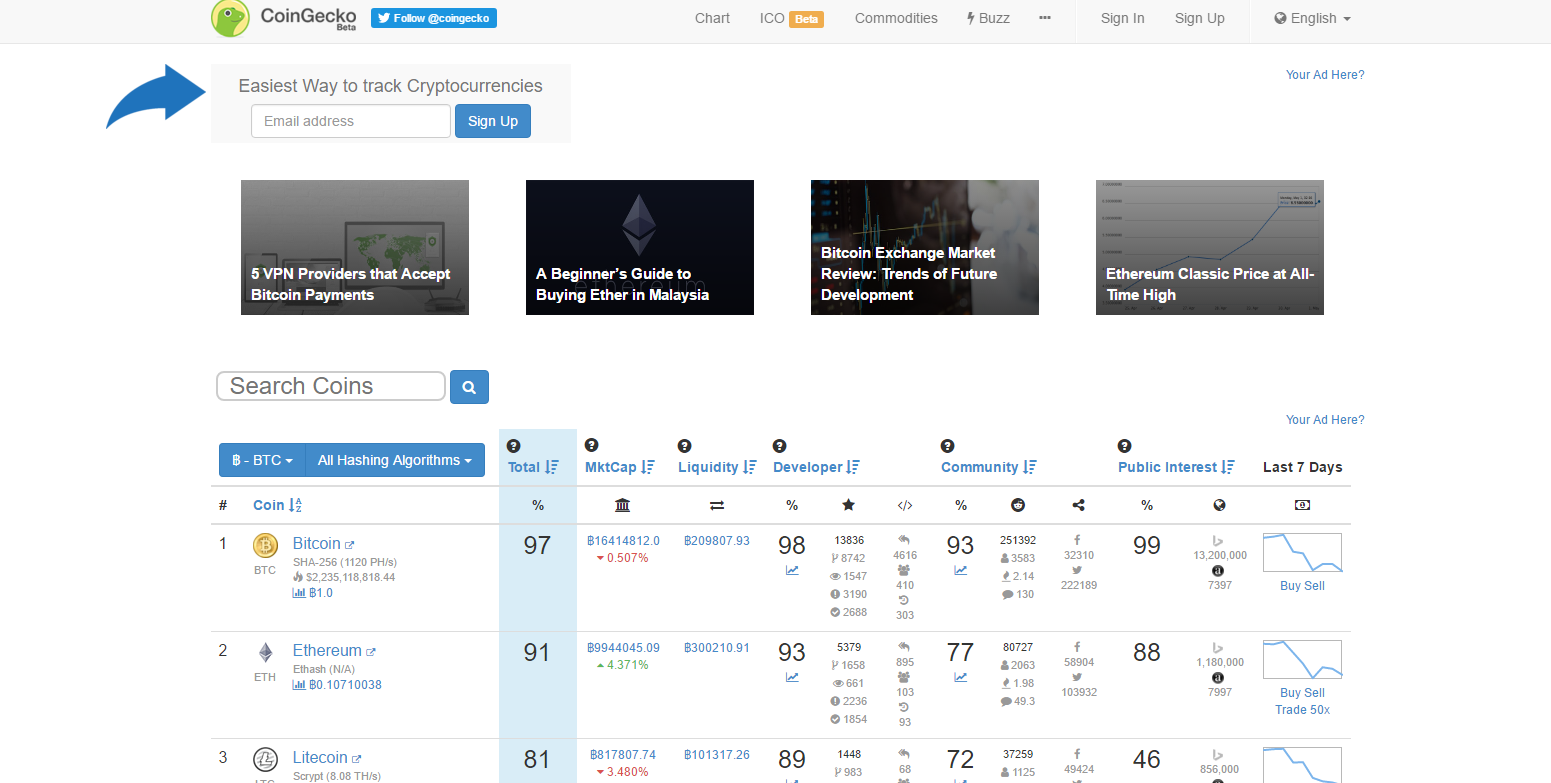Click the liquidity exchange arrows icon
Viewport: 1551px width, 783px height.
(x=717, y=506)
